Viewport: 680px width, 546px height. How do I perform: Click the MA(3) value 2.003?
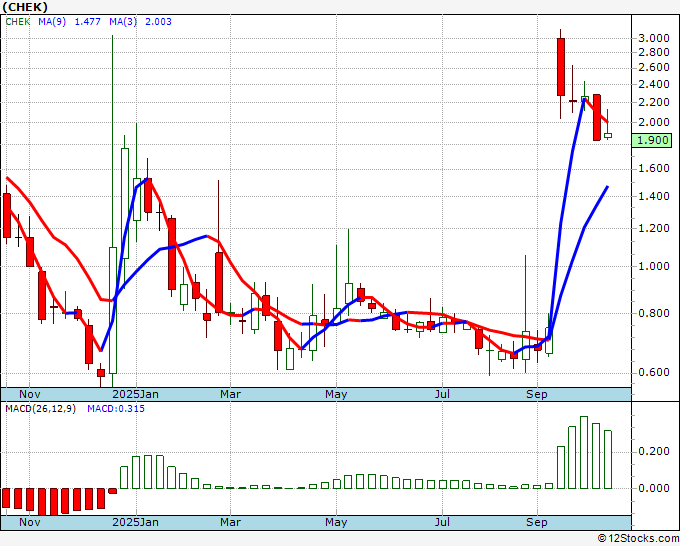pyautogui.click(x=158, y=22)
